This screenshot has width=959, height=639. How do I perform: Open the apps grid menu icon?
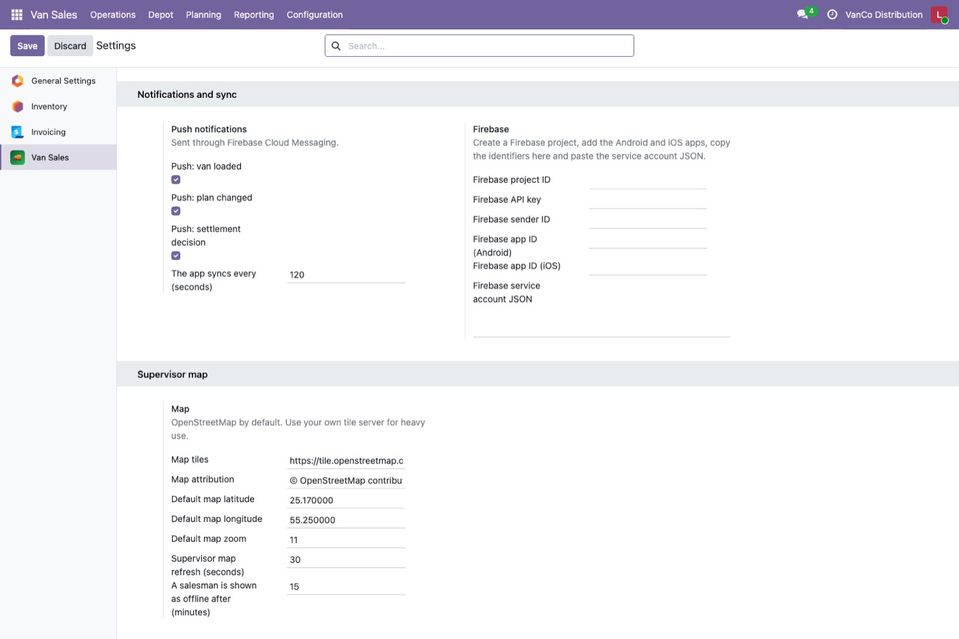tap(17, 14)
